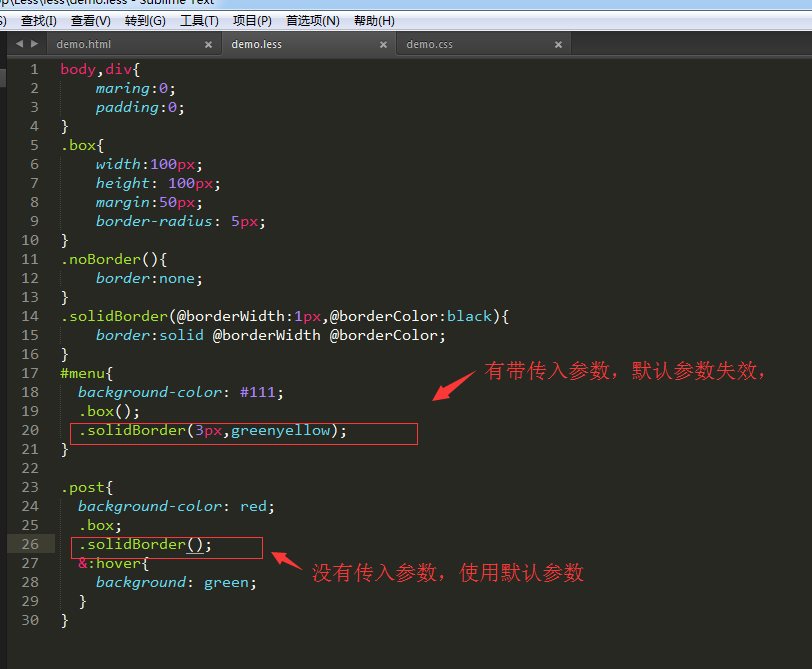Open the 帮助(H) menu
The width and height of the screenshot is (812, 669).
(x=374, y=21)
